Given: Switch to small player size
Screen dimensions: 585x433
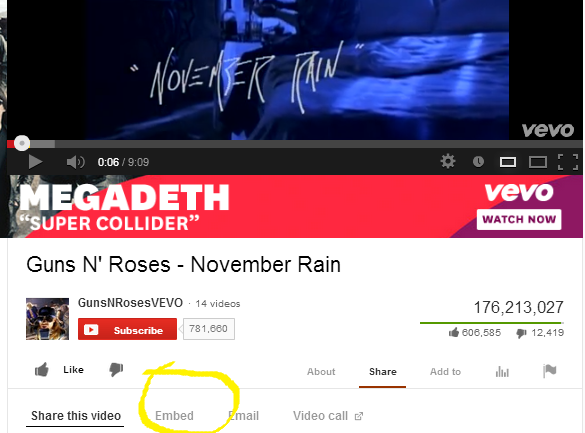Looking at the screenshot, I should pyautogui.click(x=508, y=162).
